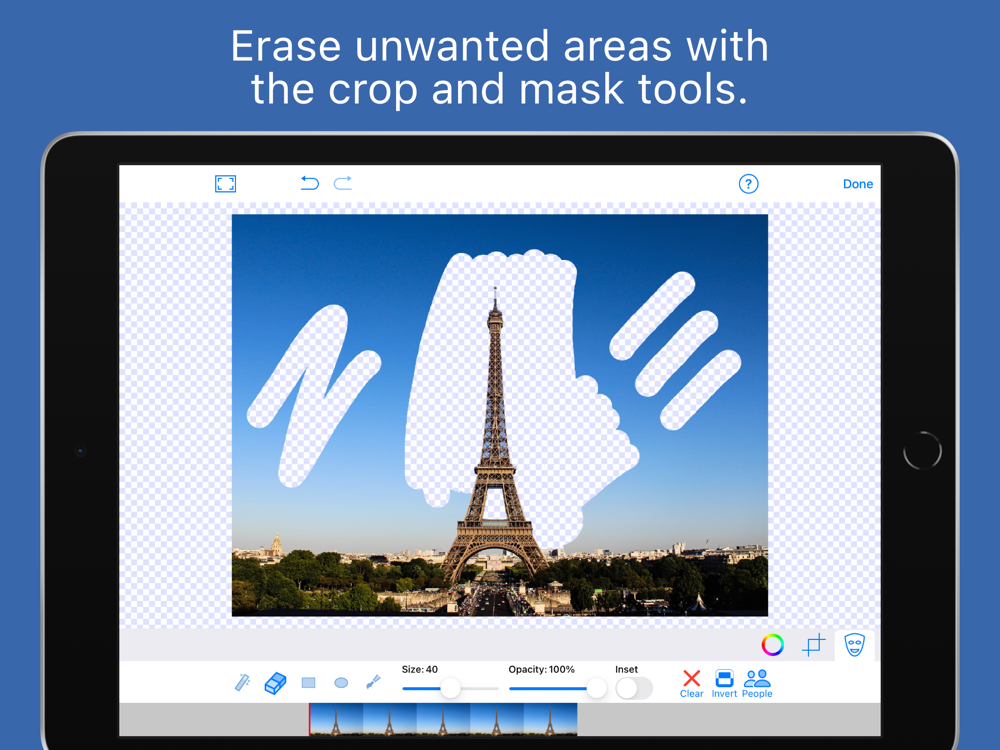
Task: Click the Eiffel Tower image canvas
Action: [x=499, y=415]
